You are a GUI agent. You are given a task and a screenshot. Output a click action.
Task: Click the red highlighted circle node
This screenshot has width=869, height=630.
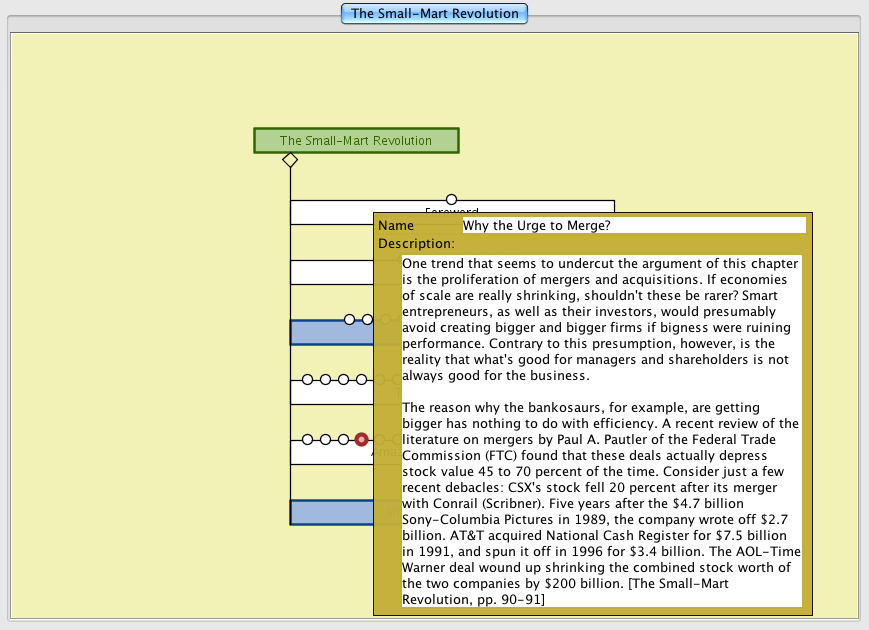point(361,439)
